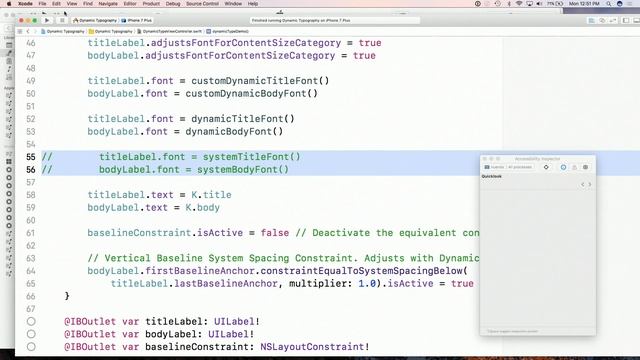Open the Dynamic Typography folder breadcrumb

pos(111,31)
